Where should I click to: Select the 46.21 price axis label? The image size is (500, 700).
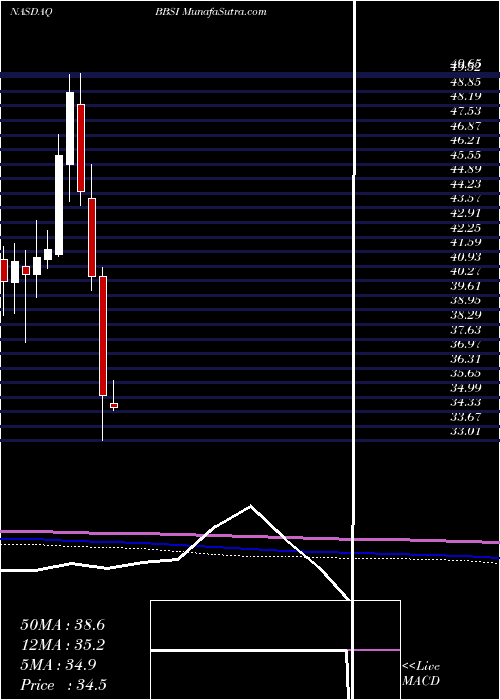tap(465, 140)
